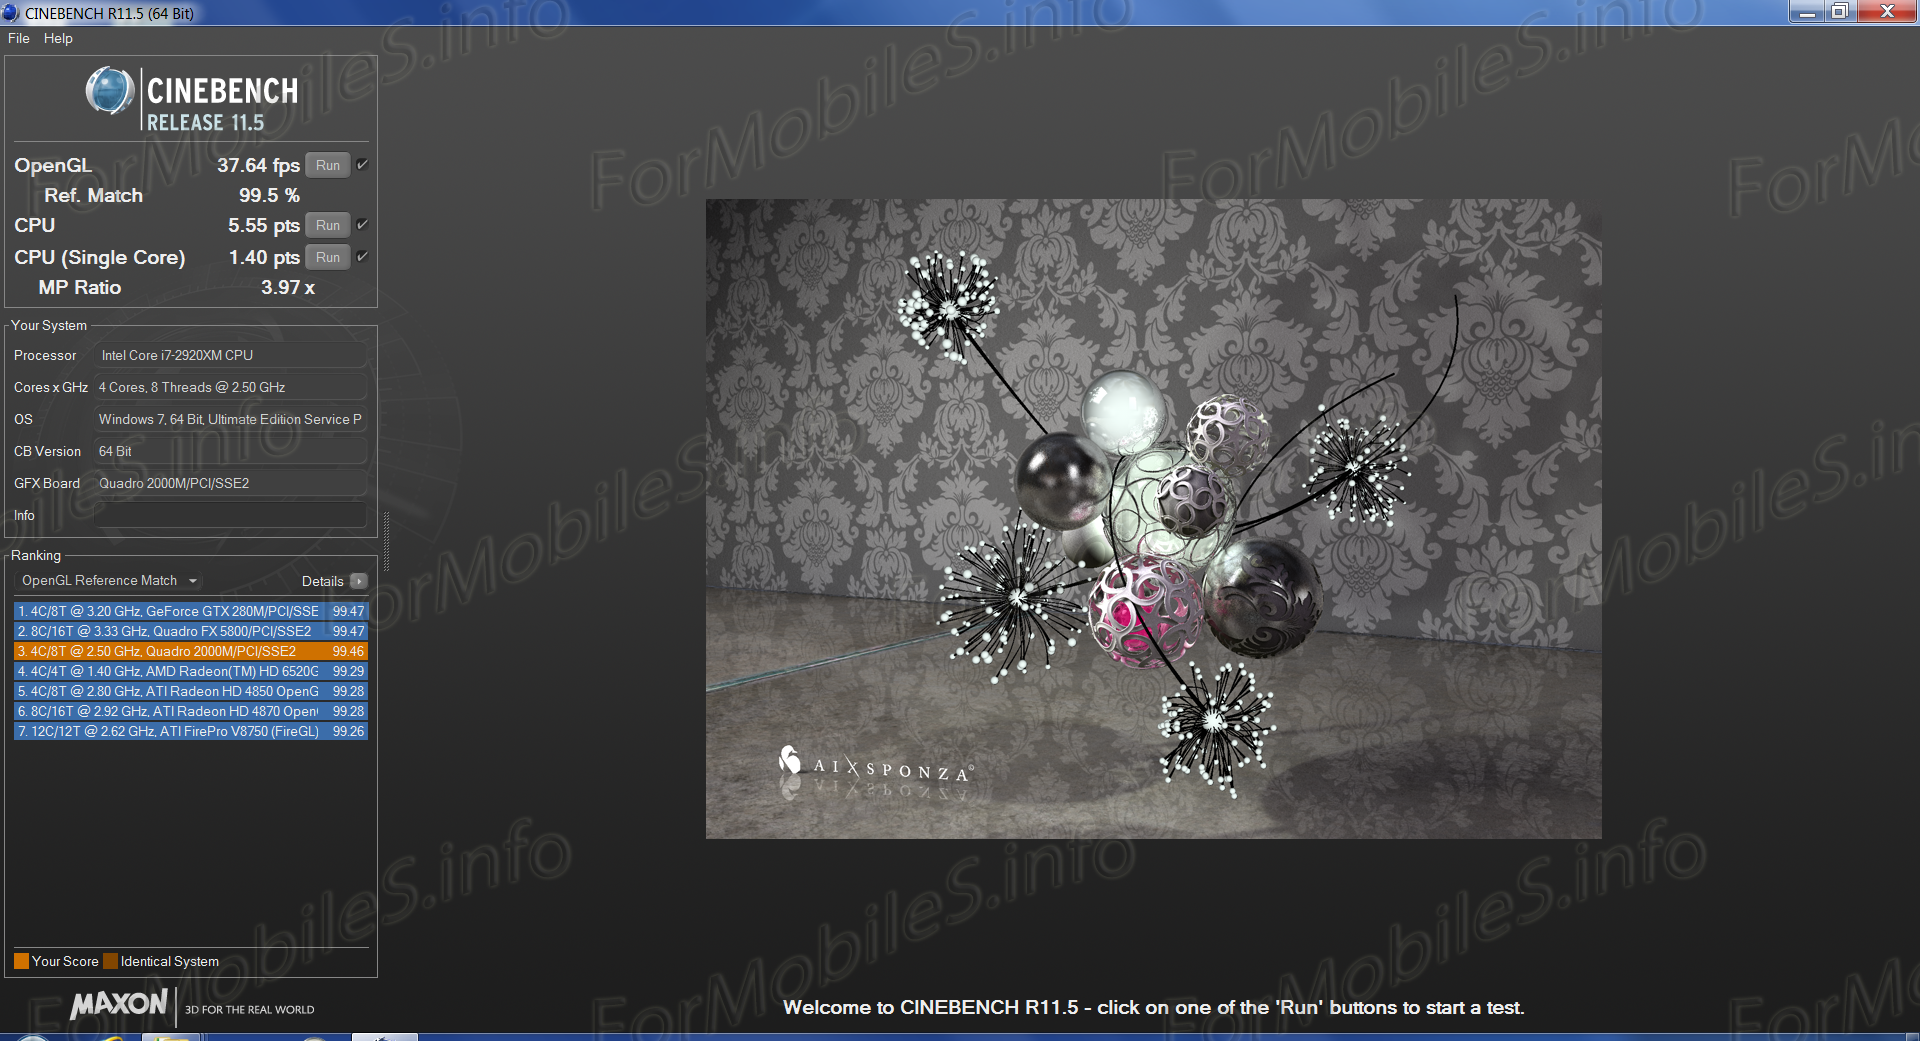Click the restore window icon in title bar
This screenshot has height=1041, width=1920.
click(1839, 12)
